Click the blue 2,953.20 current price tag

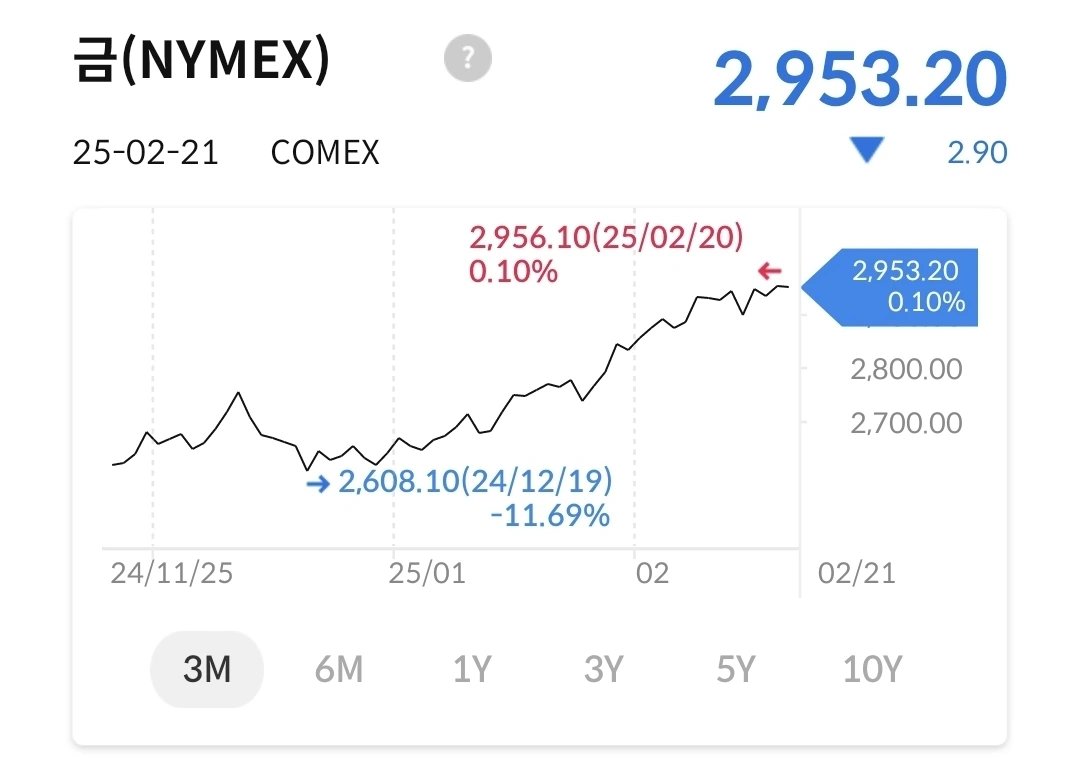tap(900, 287)
